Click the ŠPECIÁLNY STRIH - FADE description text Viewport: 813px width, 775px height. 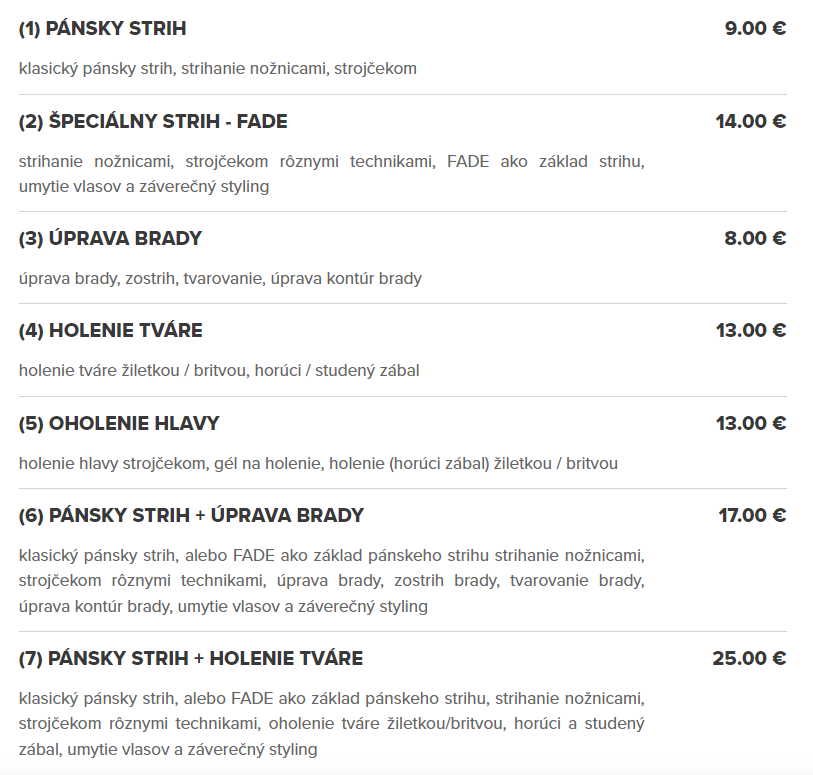[x=331, y=174]
